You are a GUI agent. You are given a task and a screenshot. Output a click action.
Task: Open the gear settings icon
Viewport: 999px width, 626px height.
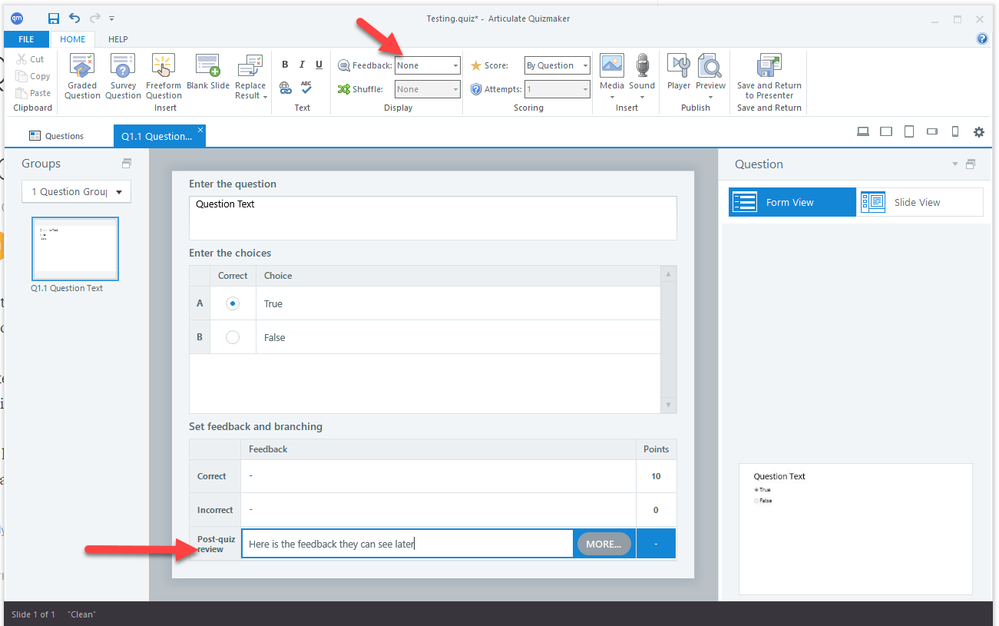(978, 133)
